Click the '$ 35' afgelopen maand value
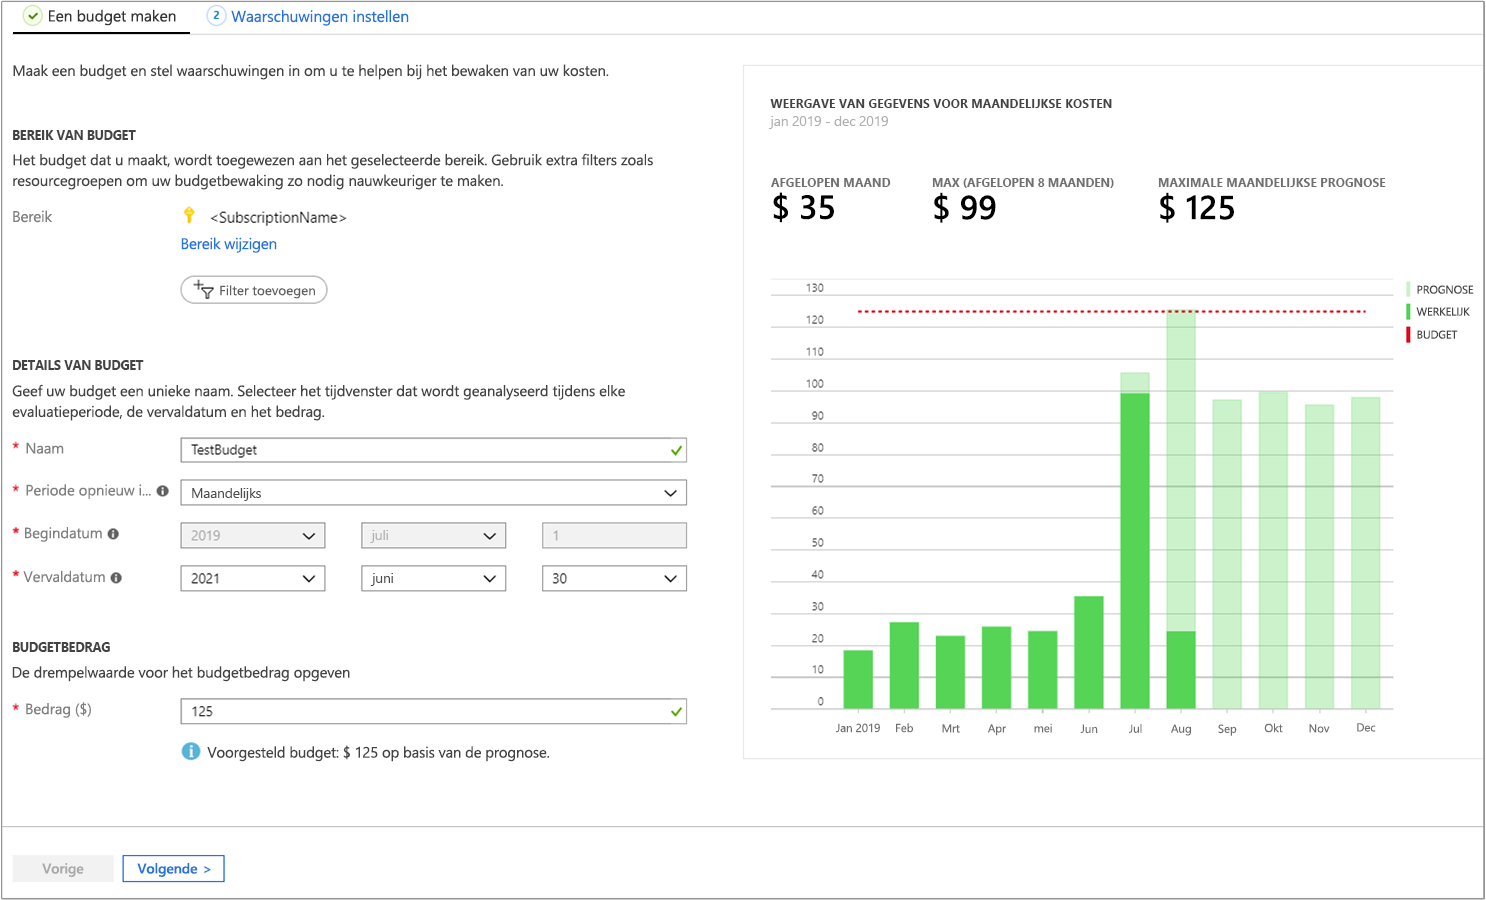1486x900 pixels. click(803, 208)
